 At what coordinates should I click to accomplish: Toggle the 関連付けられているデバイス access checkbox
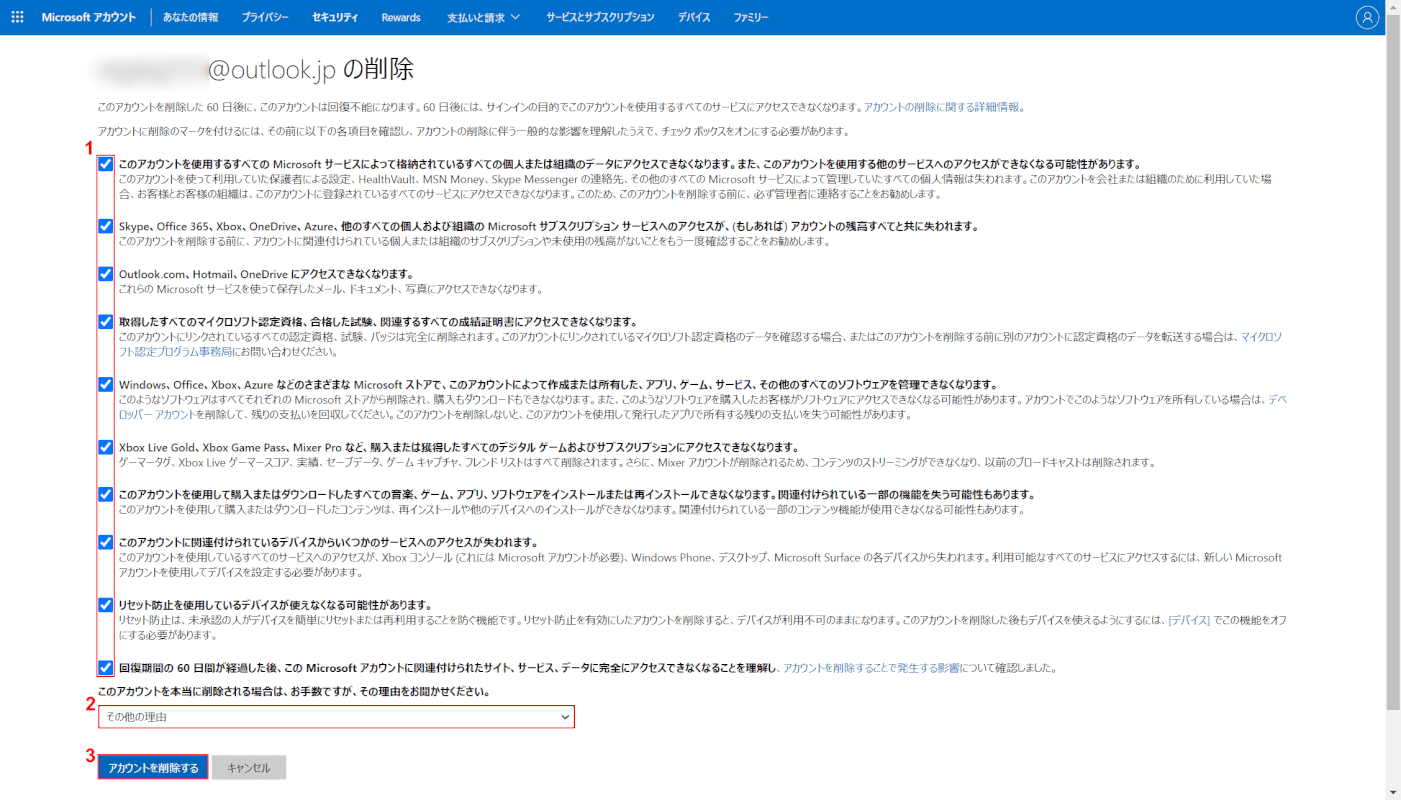pyautogui.click(x=105, y=542)
